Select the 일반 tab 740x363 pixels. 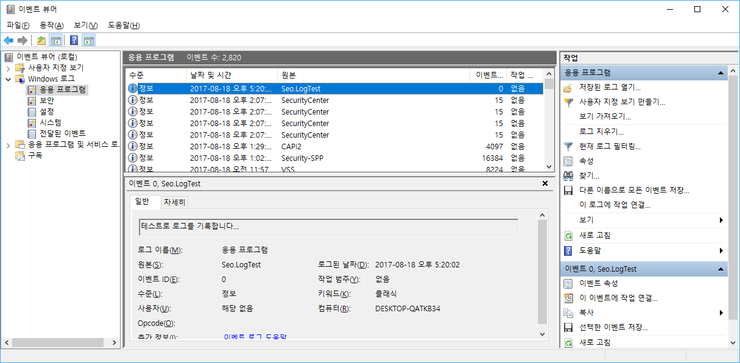[143, 202]
